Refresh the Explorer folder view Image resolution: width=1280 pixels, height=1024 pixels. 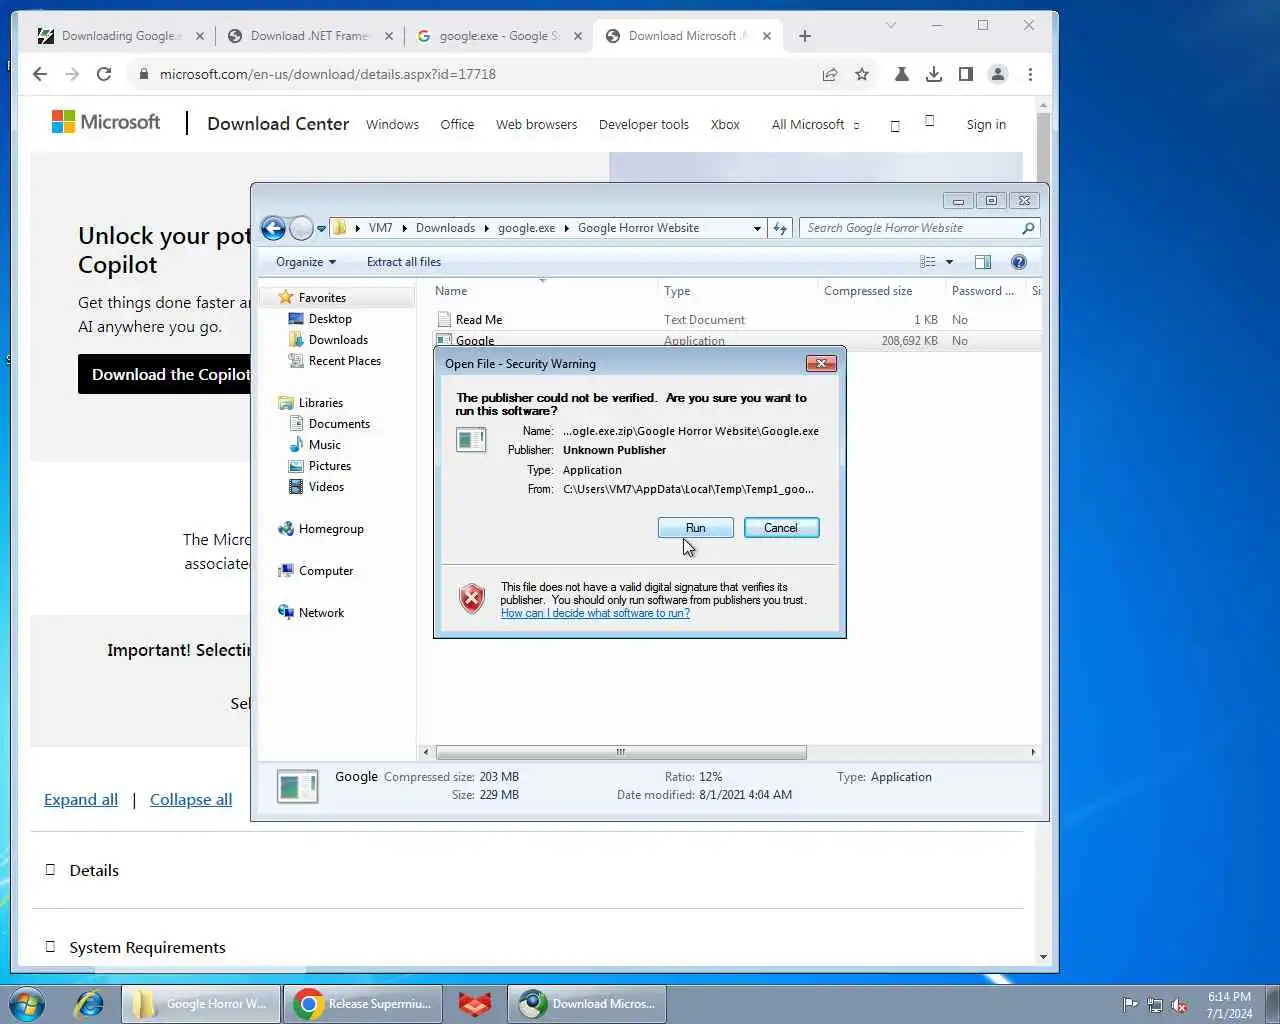780,228
